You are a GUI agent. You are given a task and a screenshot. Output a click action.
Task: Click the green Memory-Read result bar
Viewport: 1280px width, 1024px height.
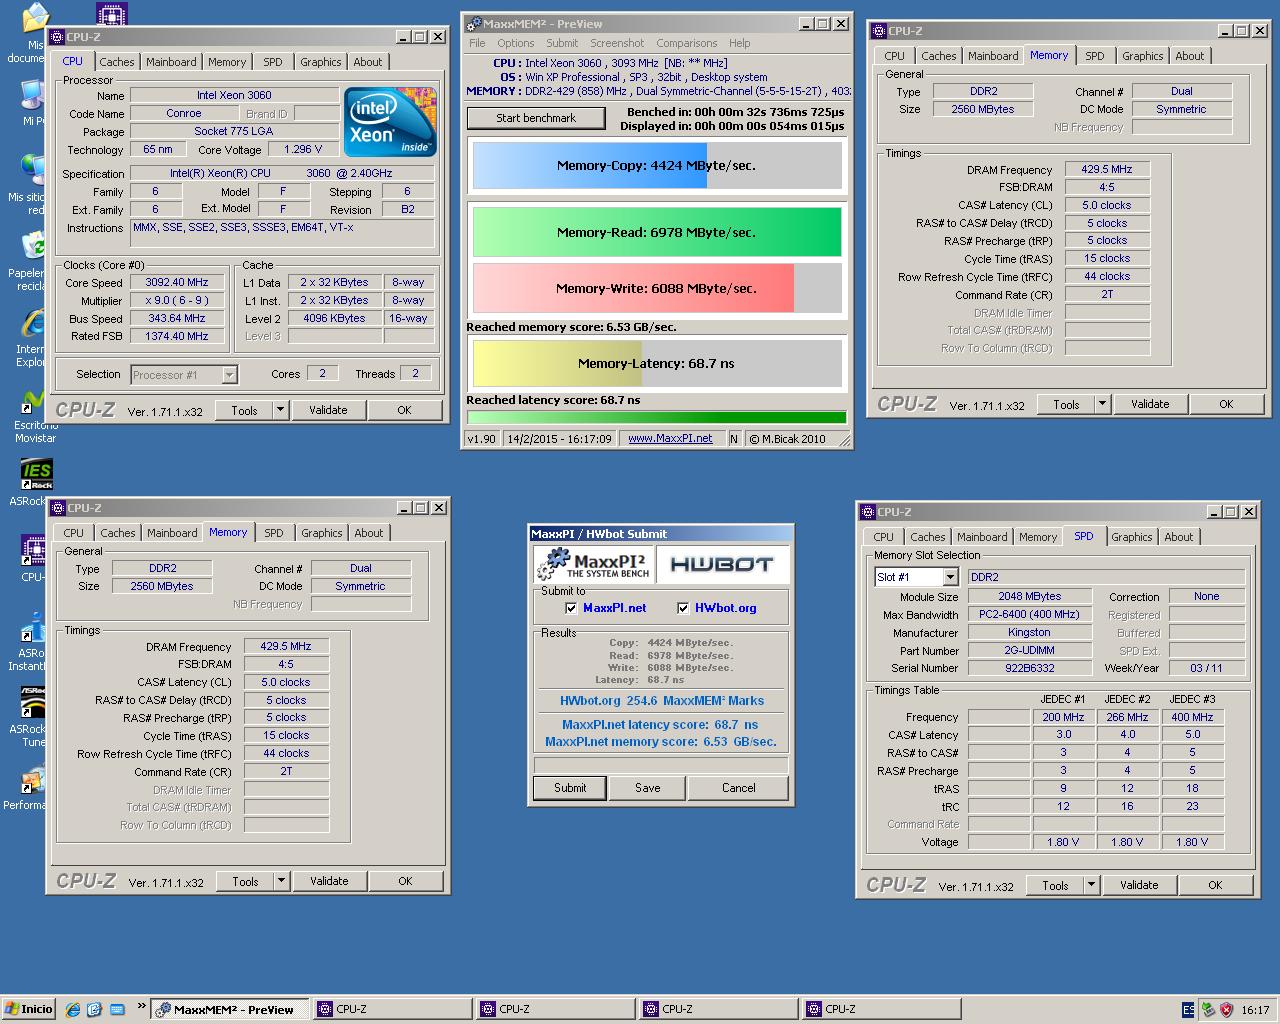pyautogui.click(x=656, y=232)
